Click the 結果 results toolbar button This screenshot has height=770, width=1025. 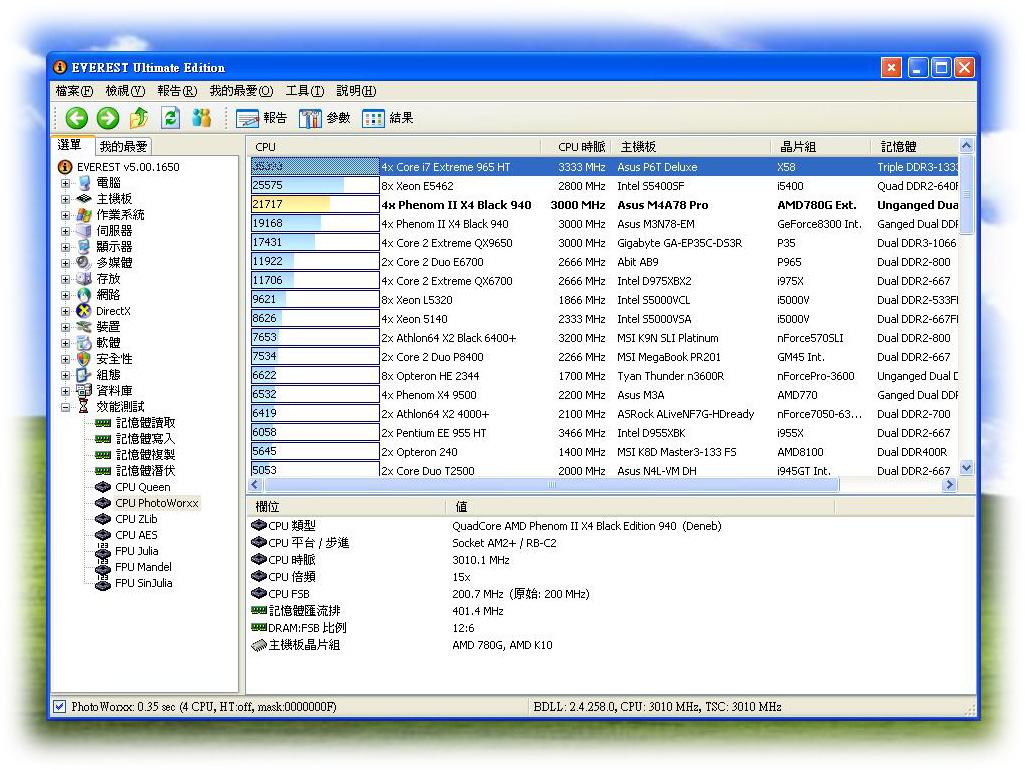click(388, 118)
